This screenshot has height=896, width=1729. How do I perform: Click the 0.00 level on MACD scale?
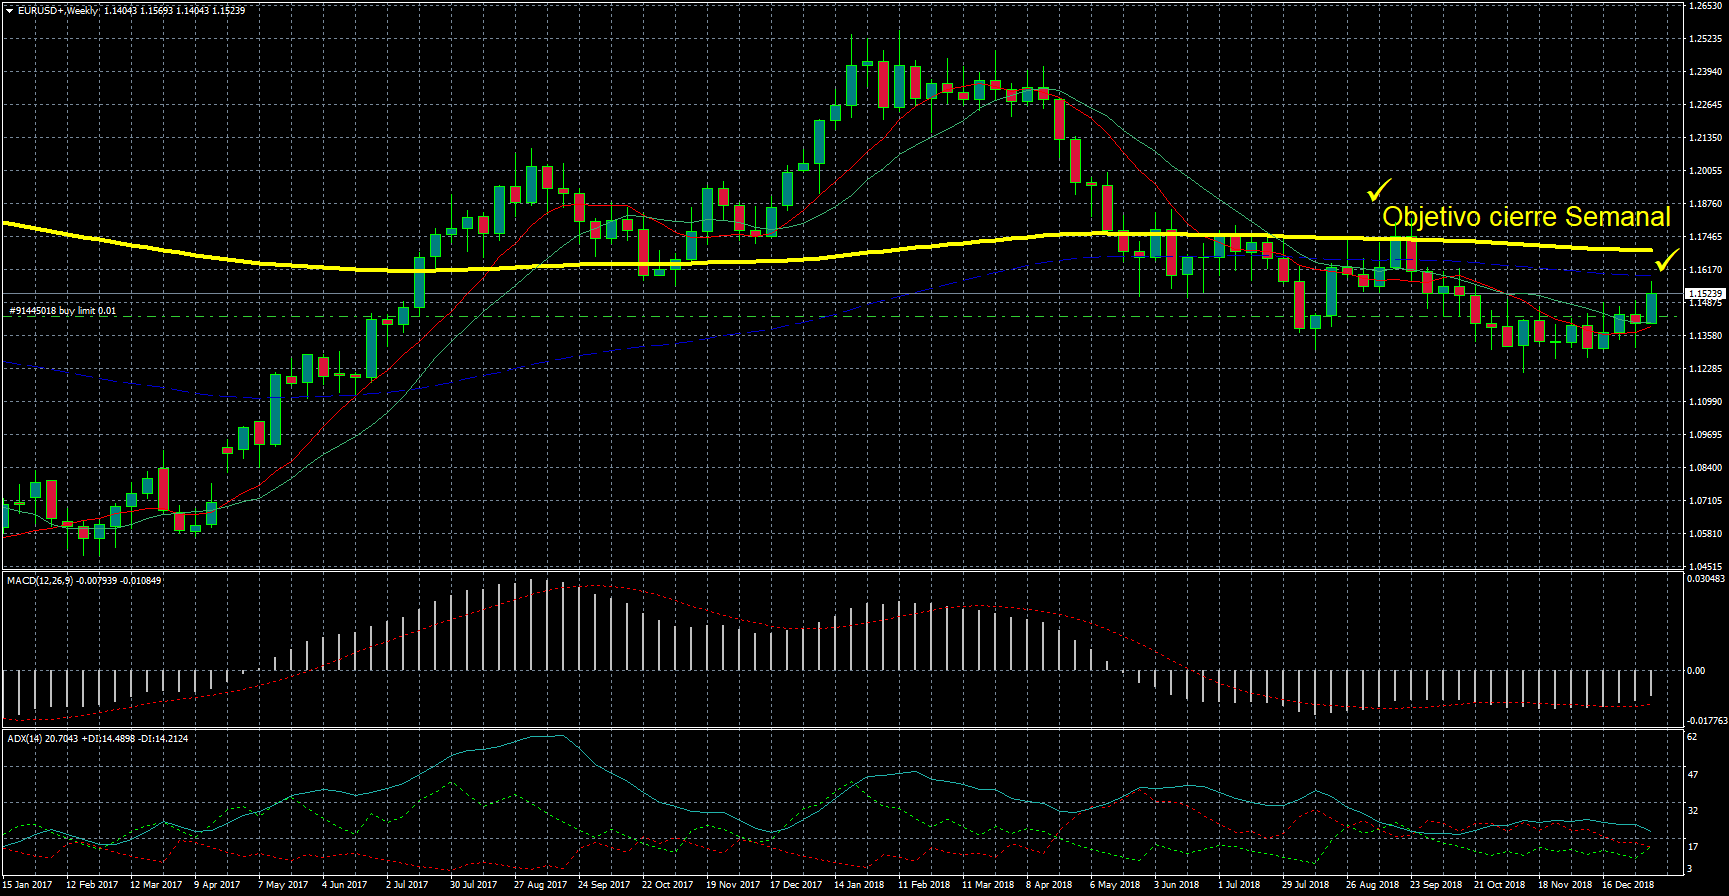pyautogui.click(x=1696, y=671)
